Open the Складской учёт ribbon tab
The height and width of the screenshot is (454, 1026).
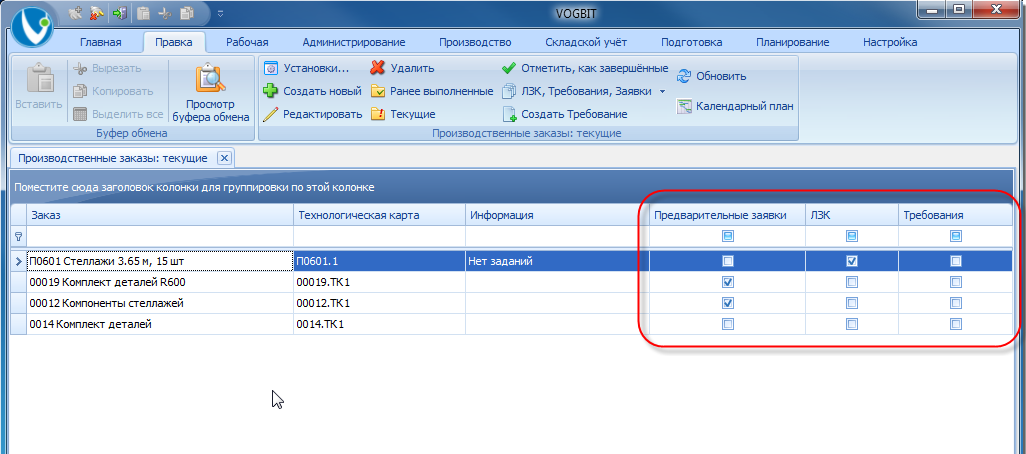tap(586, 42)
